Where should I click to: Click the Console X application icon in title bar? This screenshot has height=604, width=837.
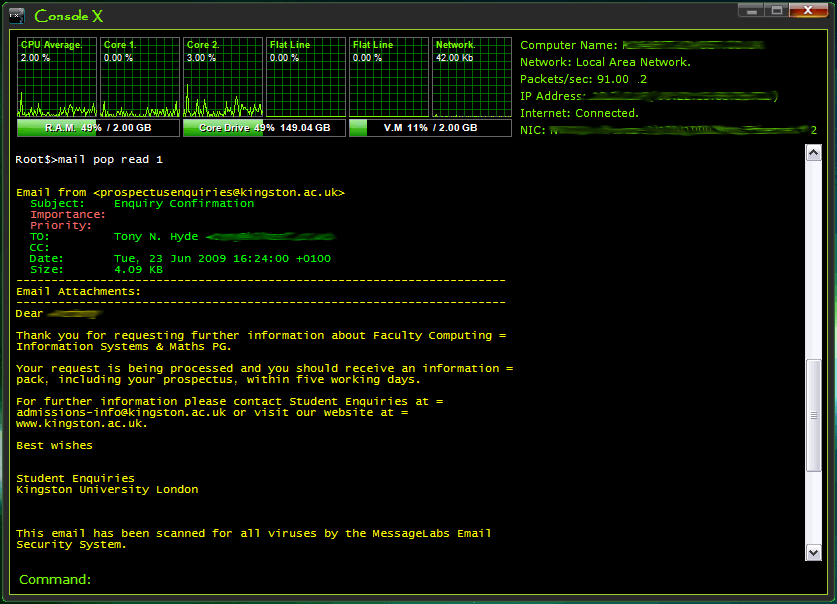point(15,16)
